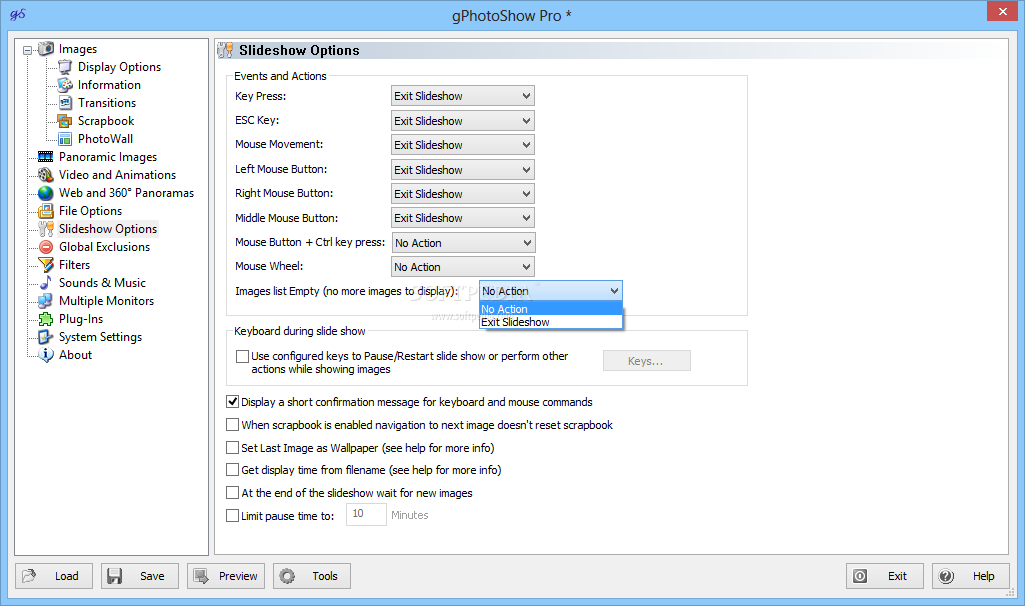Open the Mouse Wheel action dropdown
The image size is (1025, 606).
[x=463, y=267]
